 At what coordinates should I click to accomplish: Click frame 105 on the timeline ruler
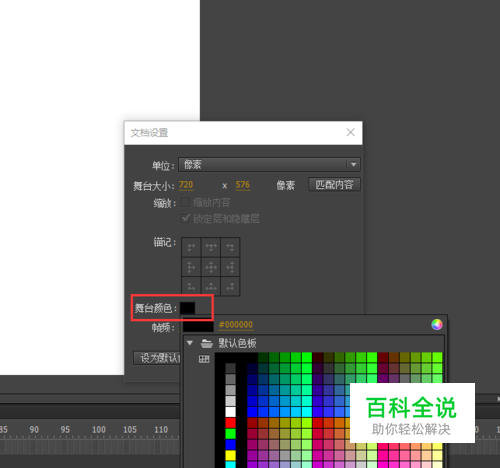(x=130, y=429)
